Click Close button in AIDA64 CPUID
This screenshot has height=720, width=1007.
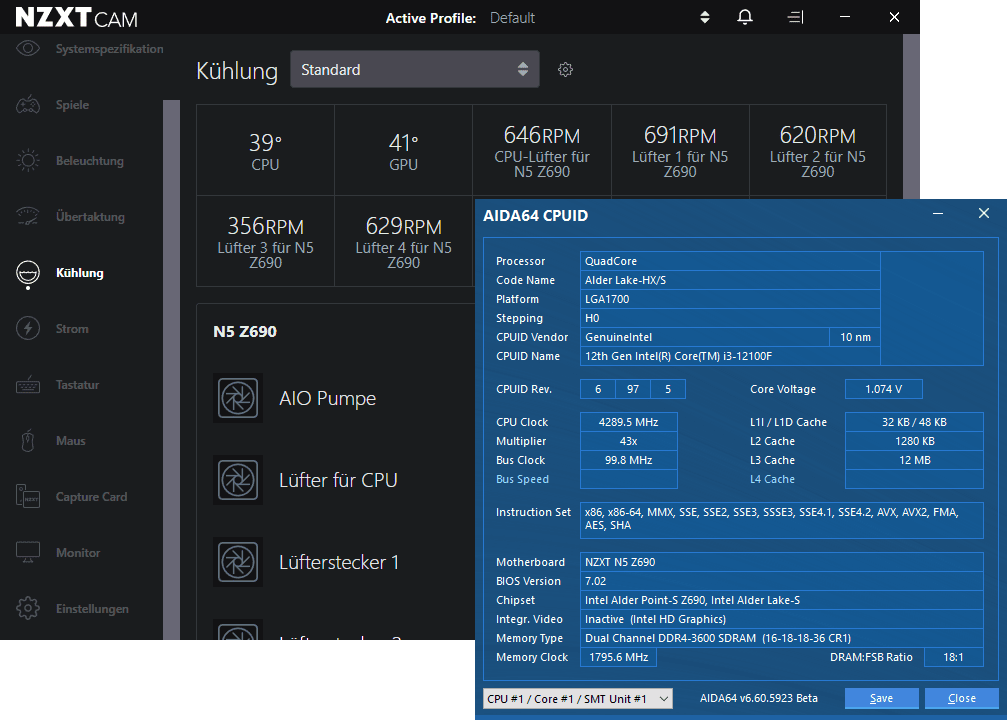point(961,698)
